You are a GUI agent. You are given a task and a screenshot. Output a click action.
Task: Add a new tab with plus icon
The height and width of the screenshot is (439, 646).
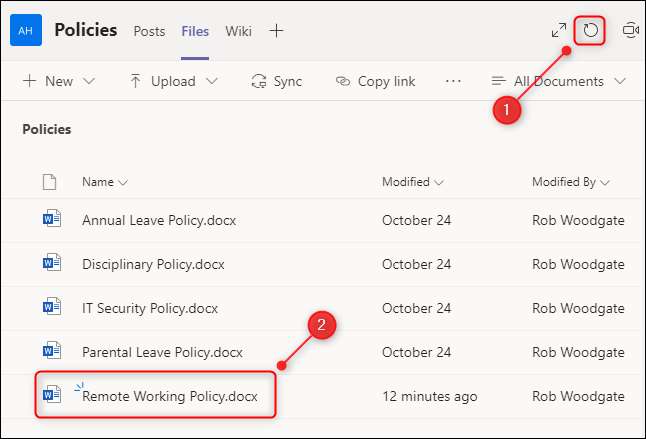277,30
